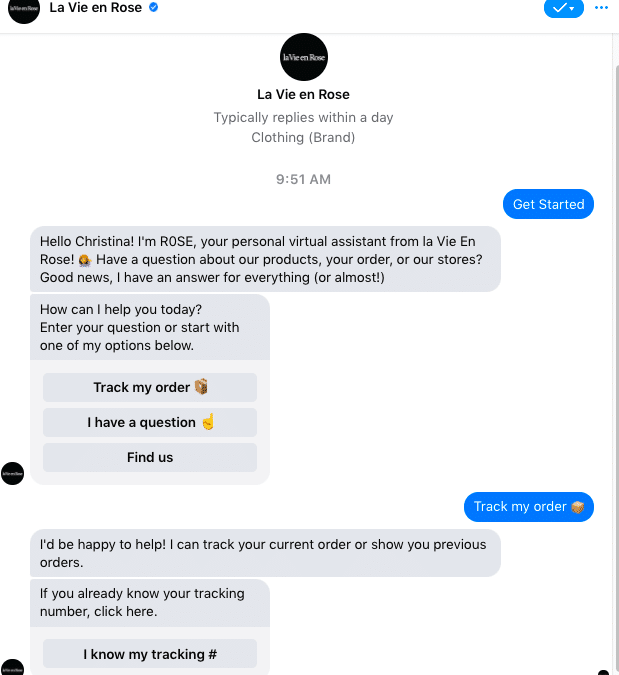Click the Clothing (Brand) category text

click(304, 137)
